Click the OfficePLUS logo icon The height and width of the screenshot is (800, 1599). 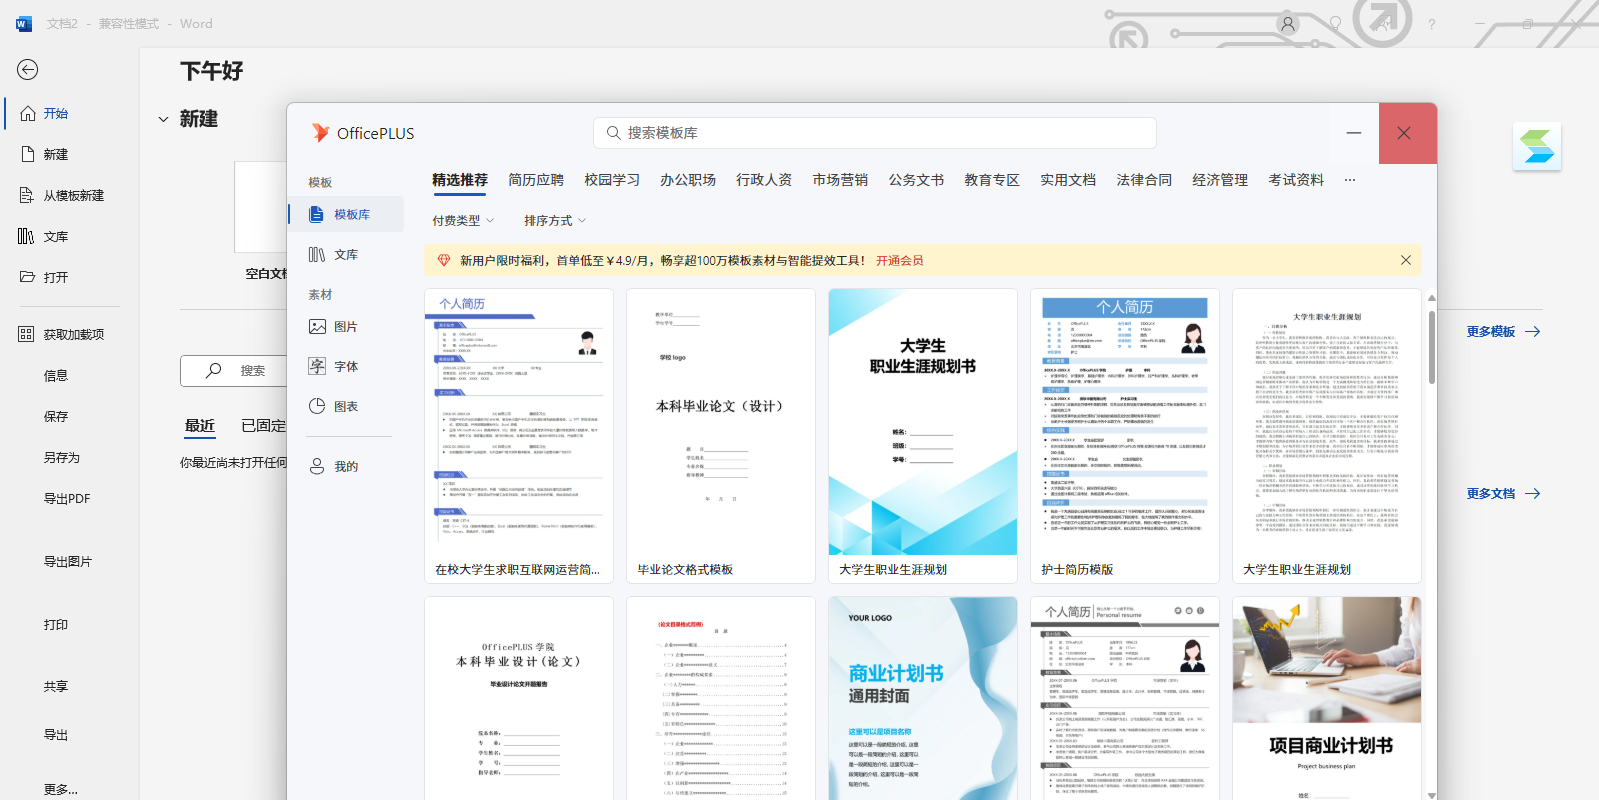(320, 133)
